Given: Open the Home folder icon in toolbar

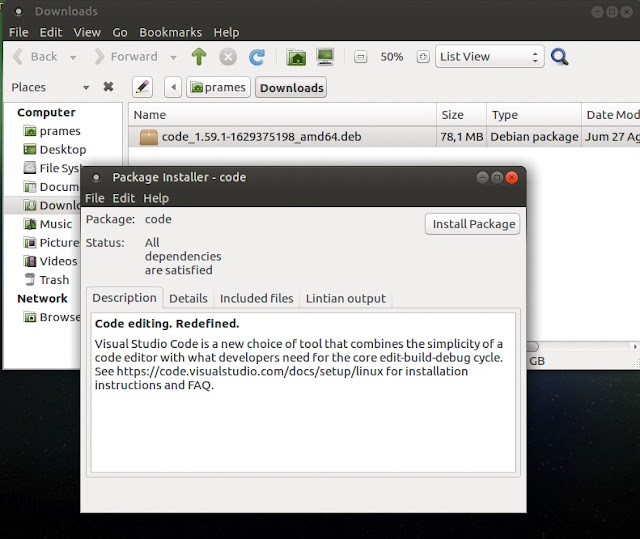Looking at the screenshot, I should tap(296, 57).
